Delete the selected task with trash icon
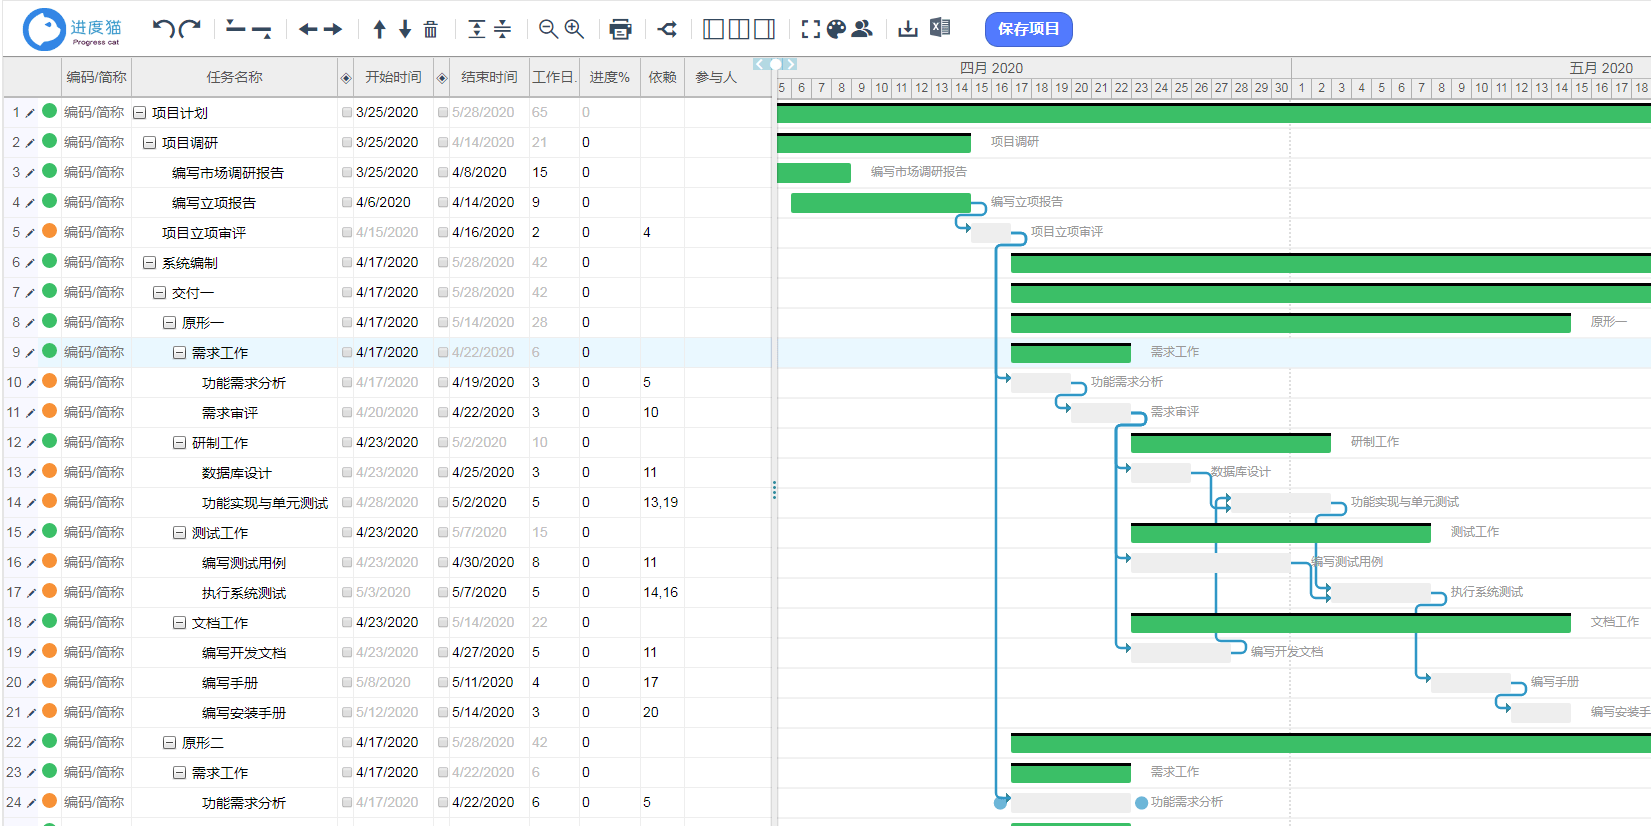Screen dimensions: 1651x826 (x=431, y=29)
